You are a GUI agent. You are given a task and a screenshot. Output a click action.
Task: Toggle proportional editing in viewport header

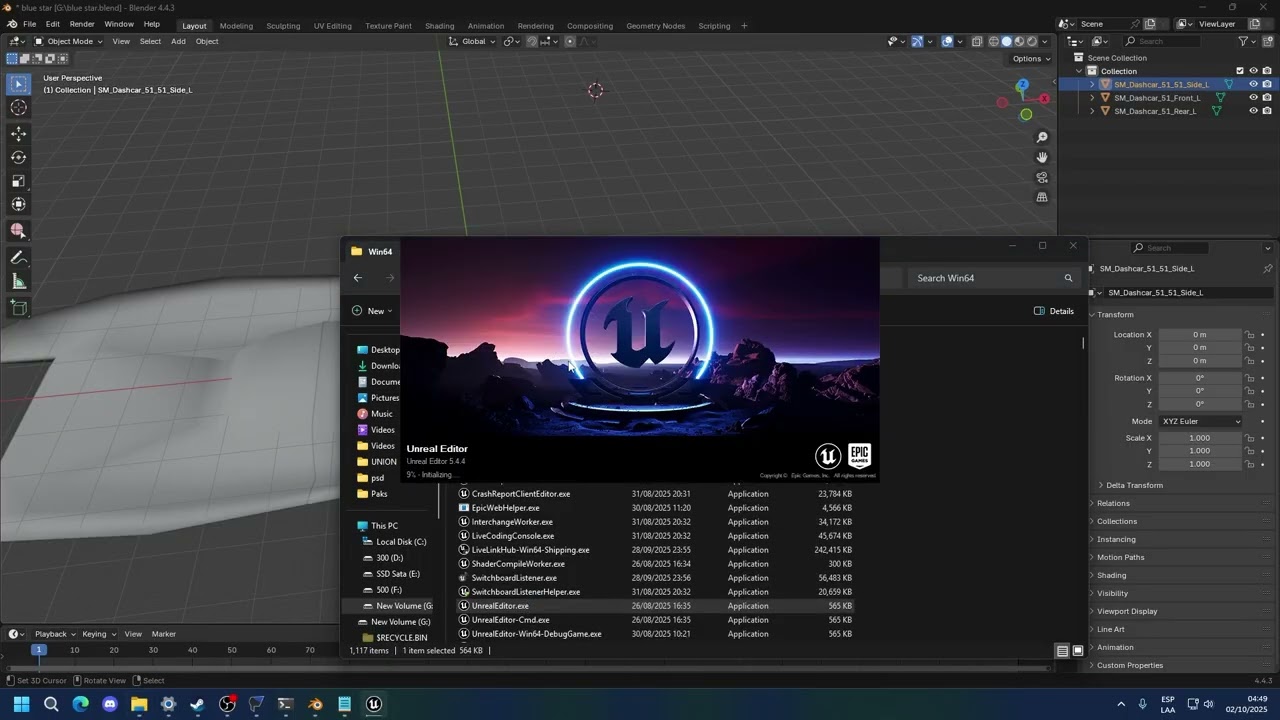(x=570, y=41)
